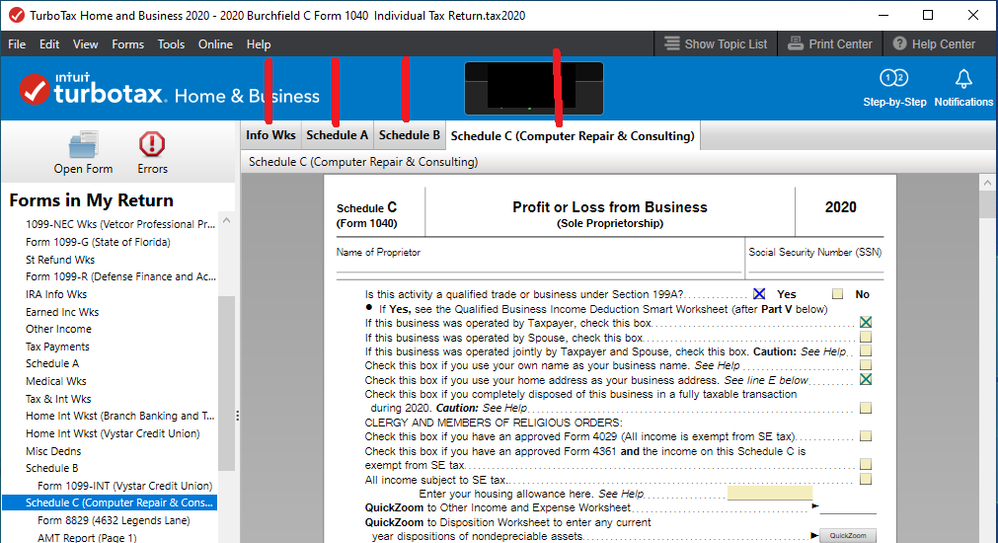Click the QuickZoom button for dispositions
Screen dimensions: 998x543
(x=848, y=536)
